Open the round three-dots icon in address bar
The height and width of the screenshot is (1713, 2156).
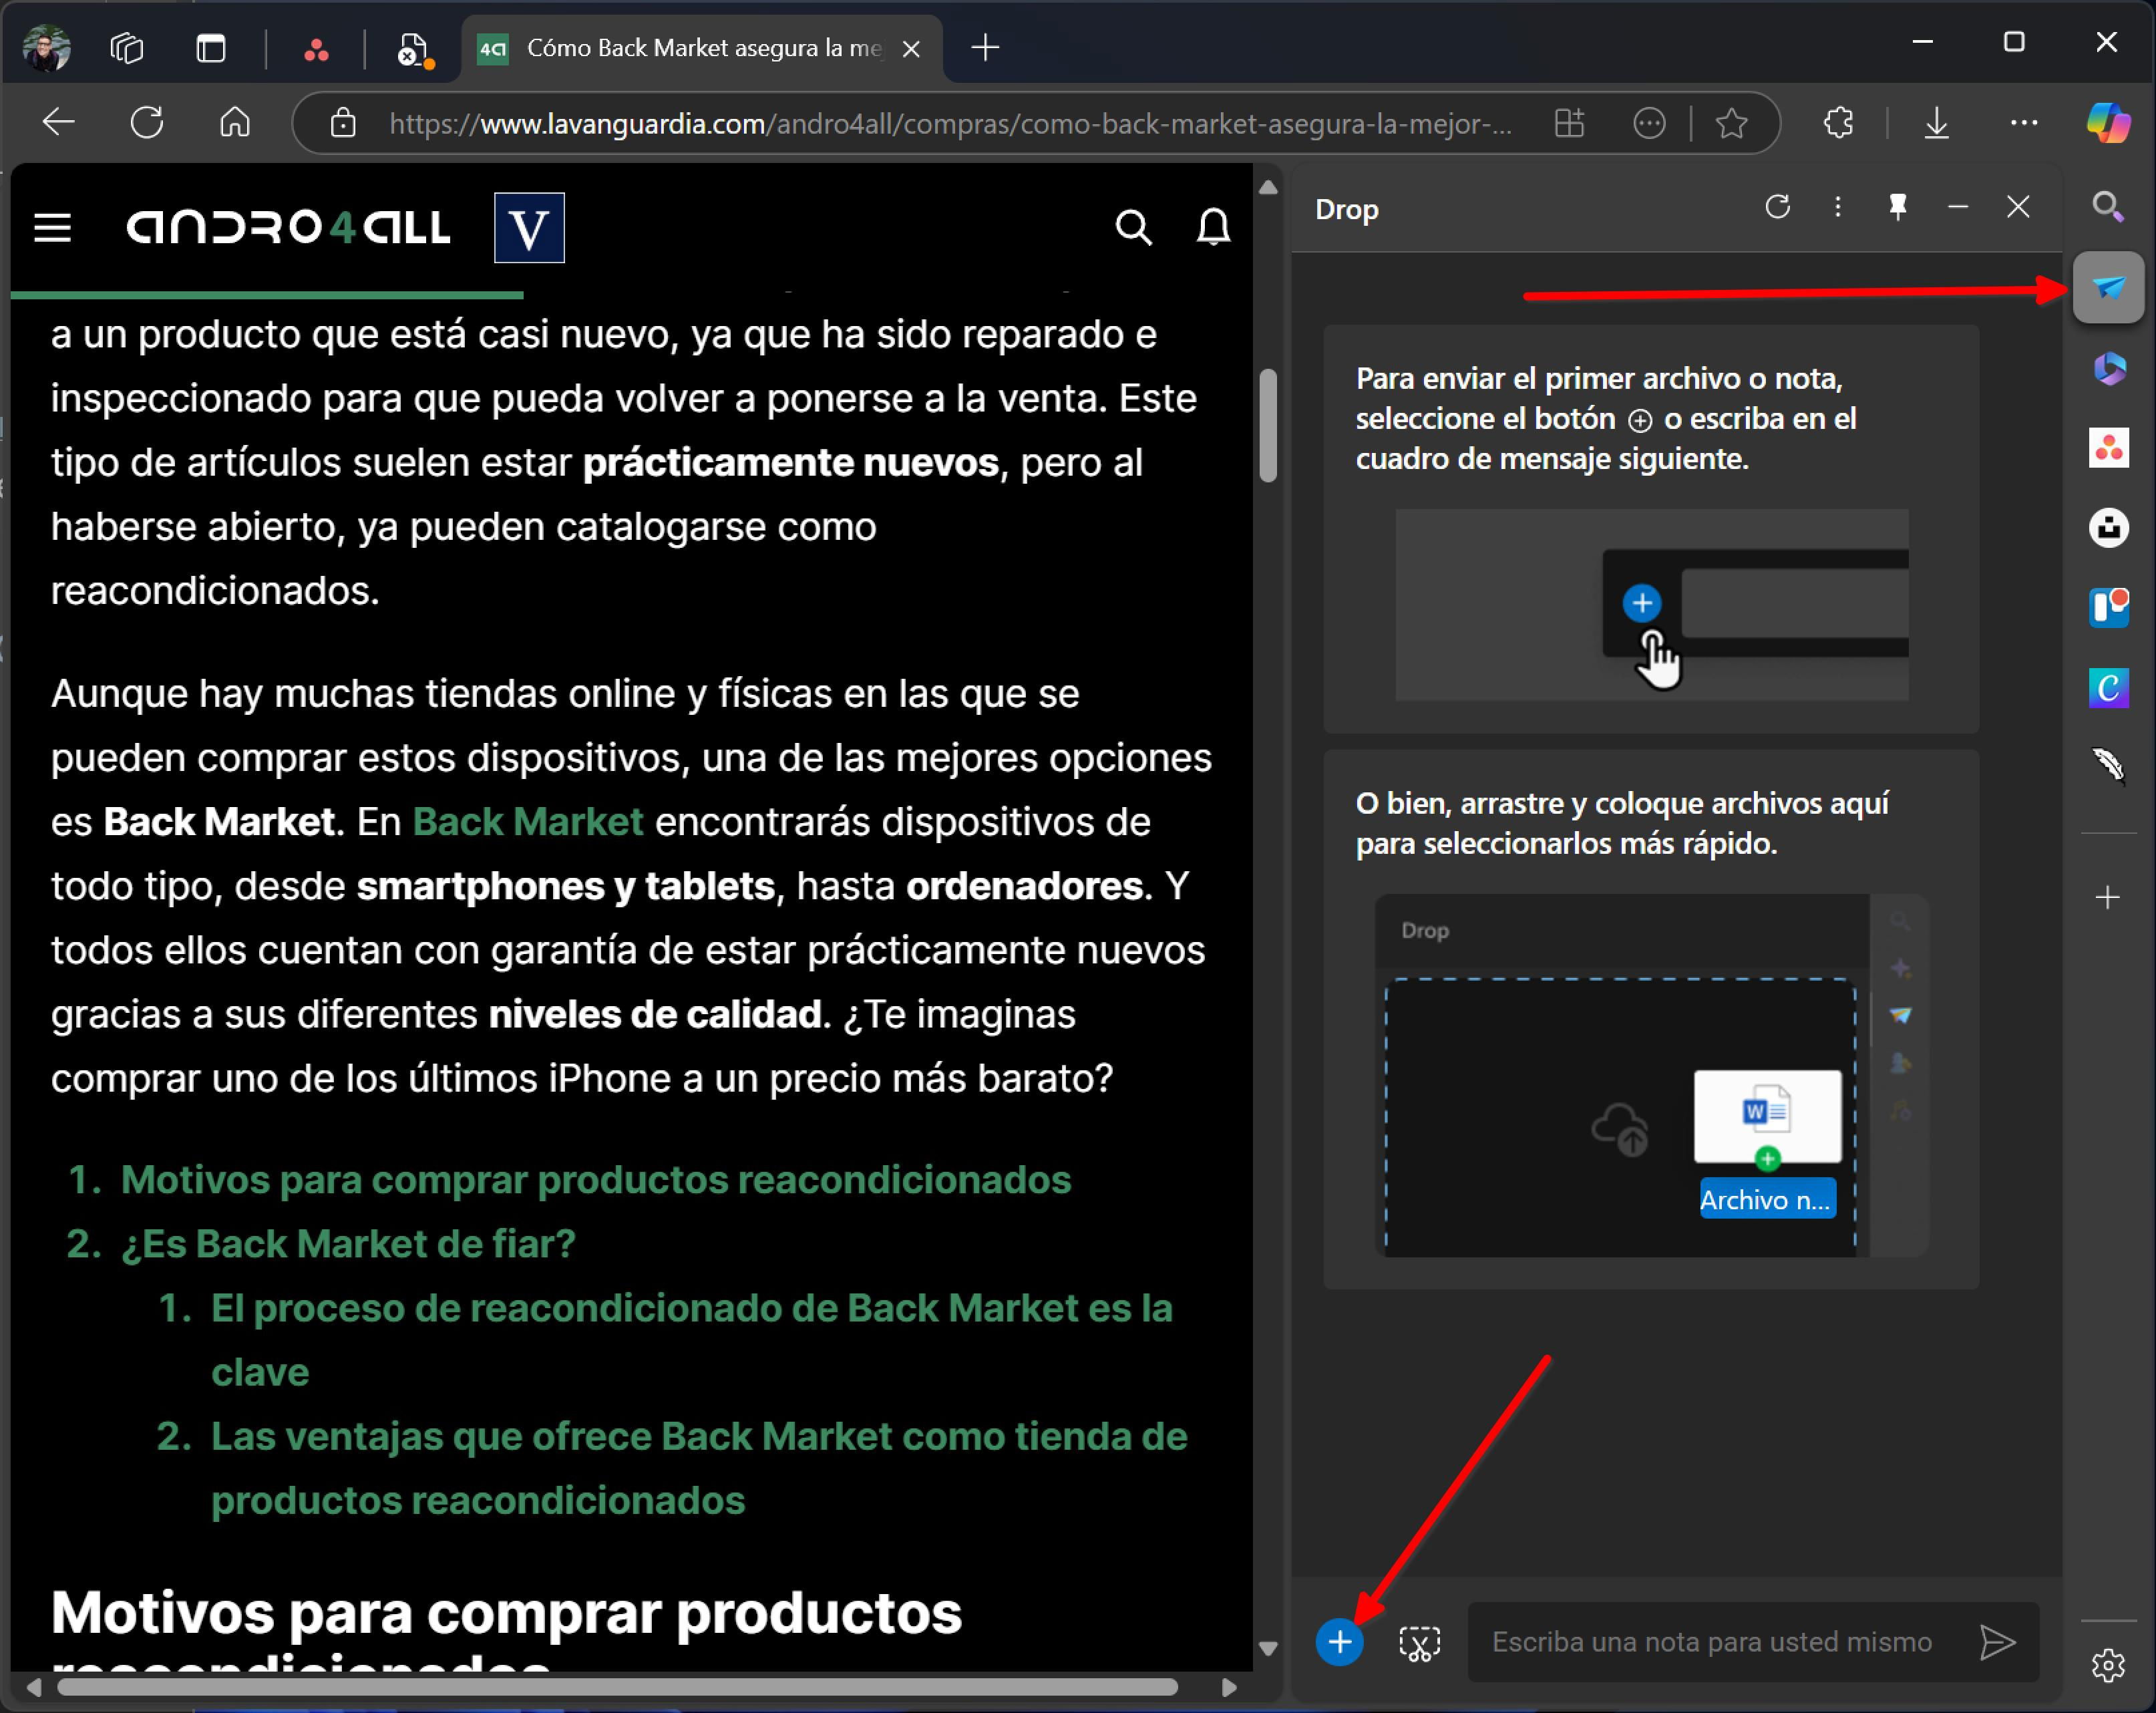[x=1649, y=123]
